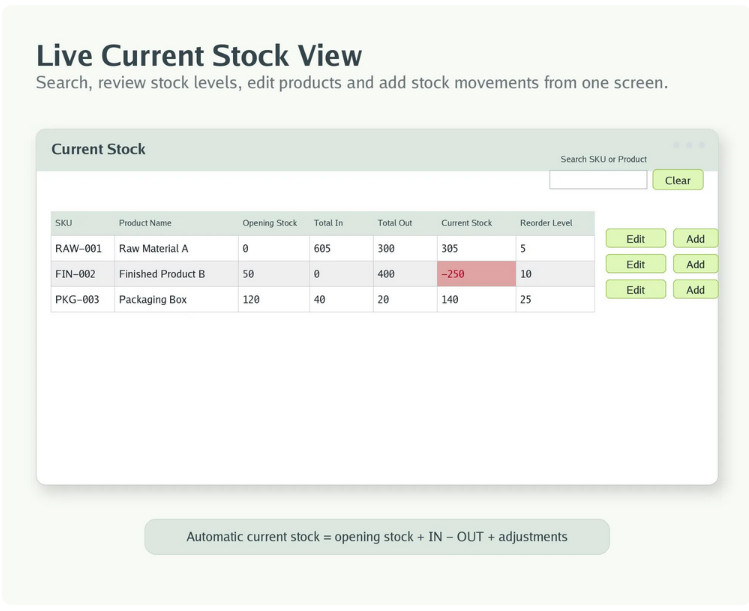Select the SKU column header
This screenshot has height=611, width=749.
point(83,223)
